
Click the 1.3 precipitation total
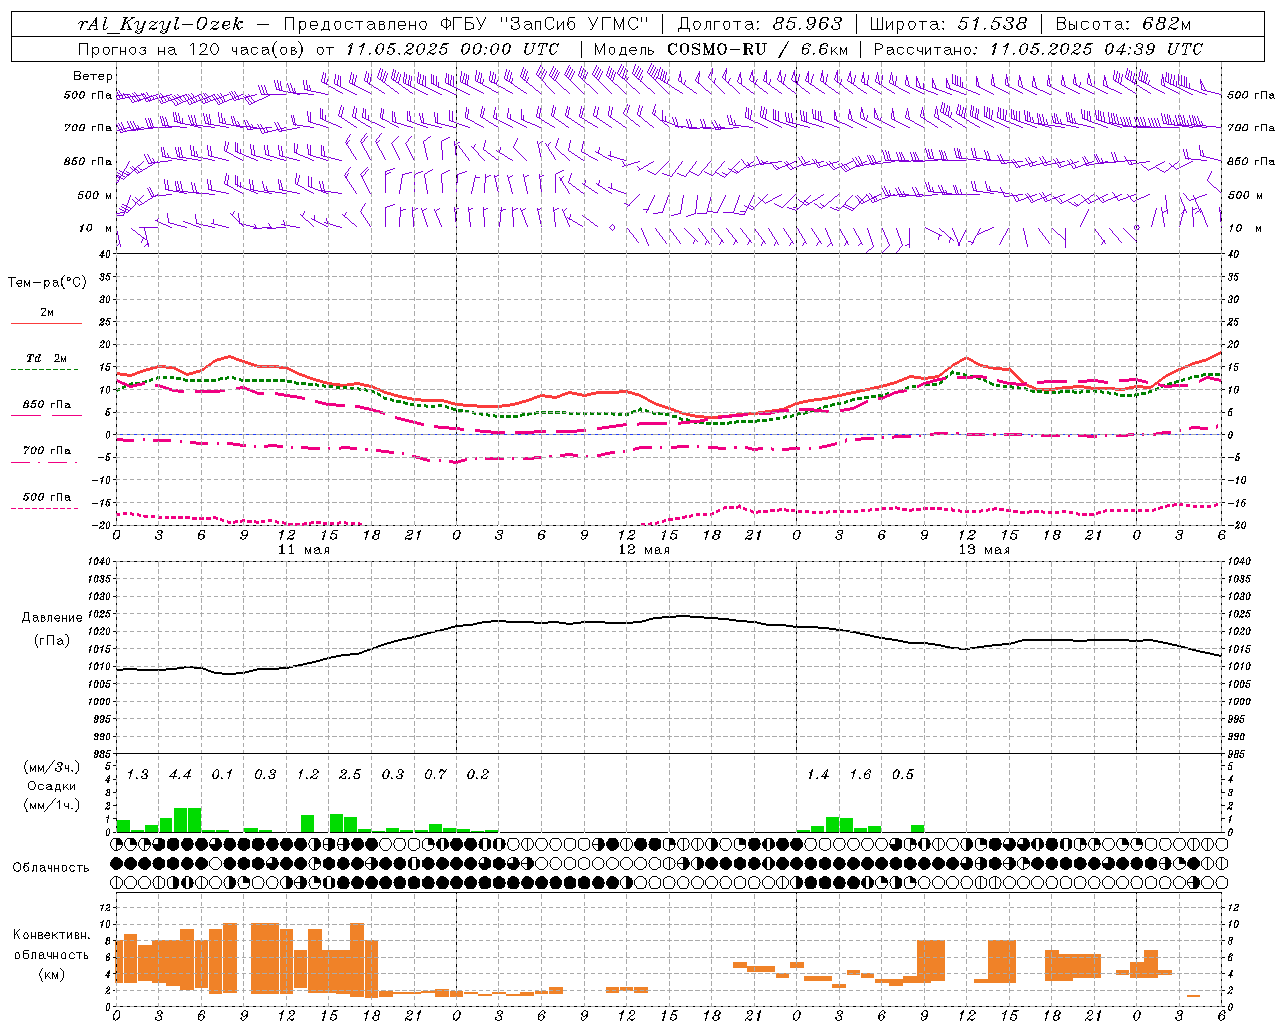point(137,774)
